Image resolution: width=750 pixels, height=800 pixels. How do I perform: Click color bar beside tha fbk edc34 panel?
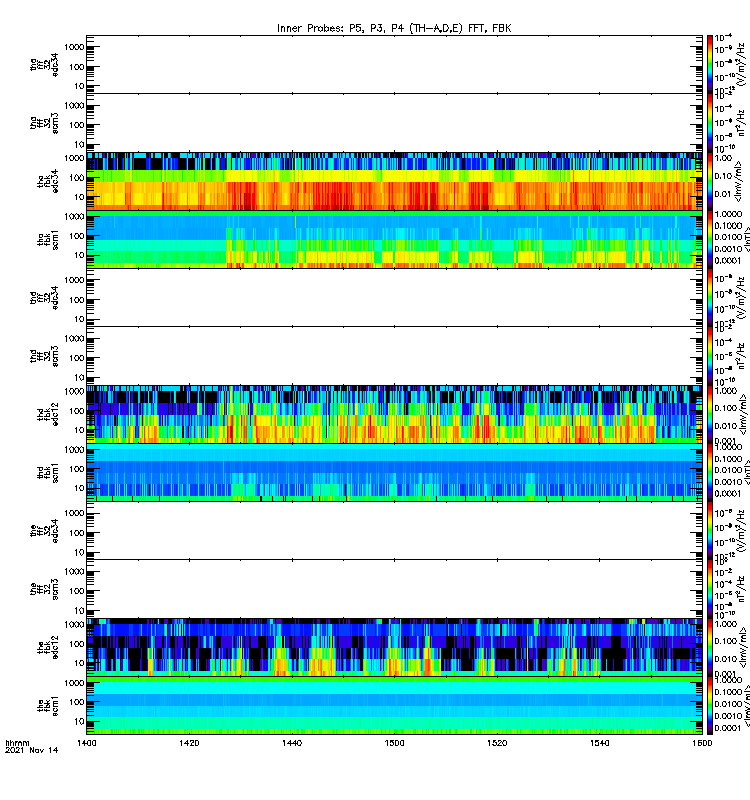click(x=710, y=181)
